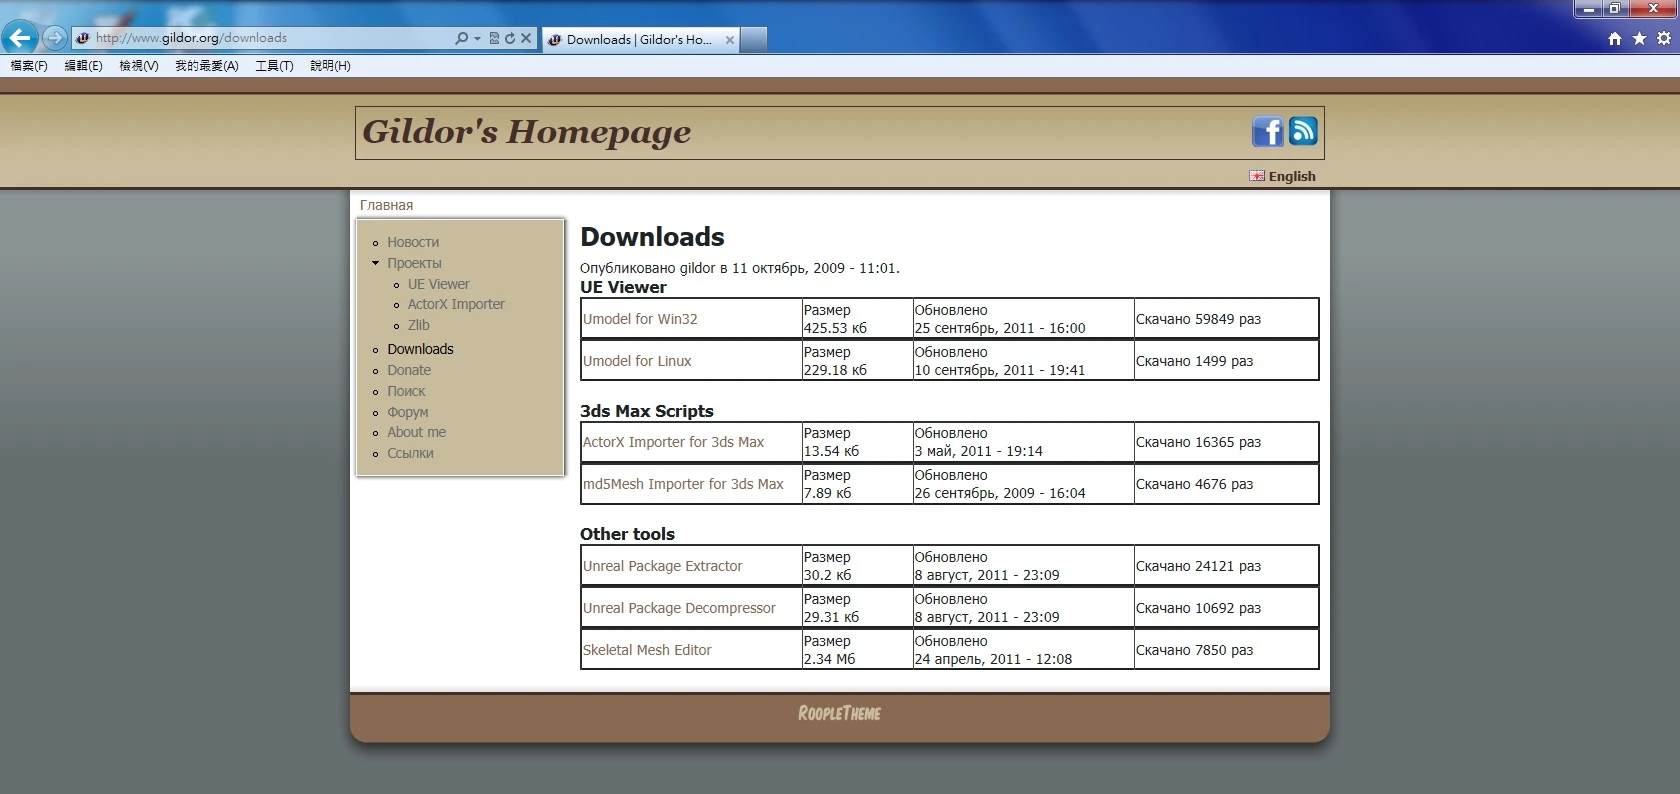Screen dimensions: 1680x794
Task: Click the Главная breadcrumb link
Action: (x=386, y=205)
